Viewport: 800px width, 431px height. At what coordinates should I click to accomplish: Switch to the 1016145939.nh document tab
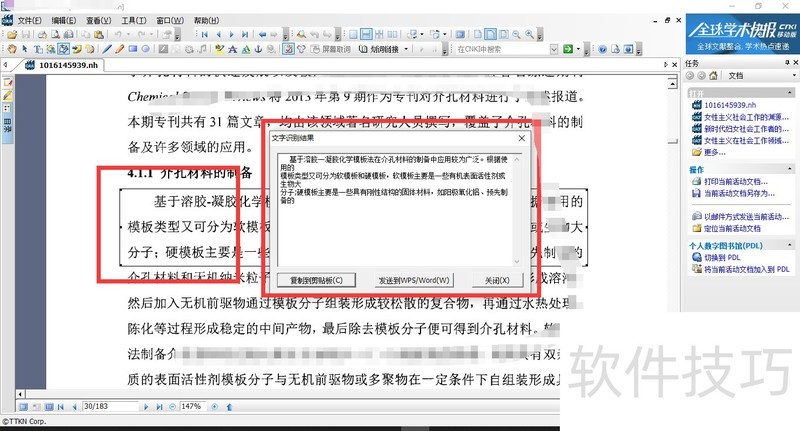click(x=62, y=65)
